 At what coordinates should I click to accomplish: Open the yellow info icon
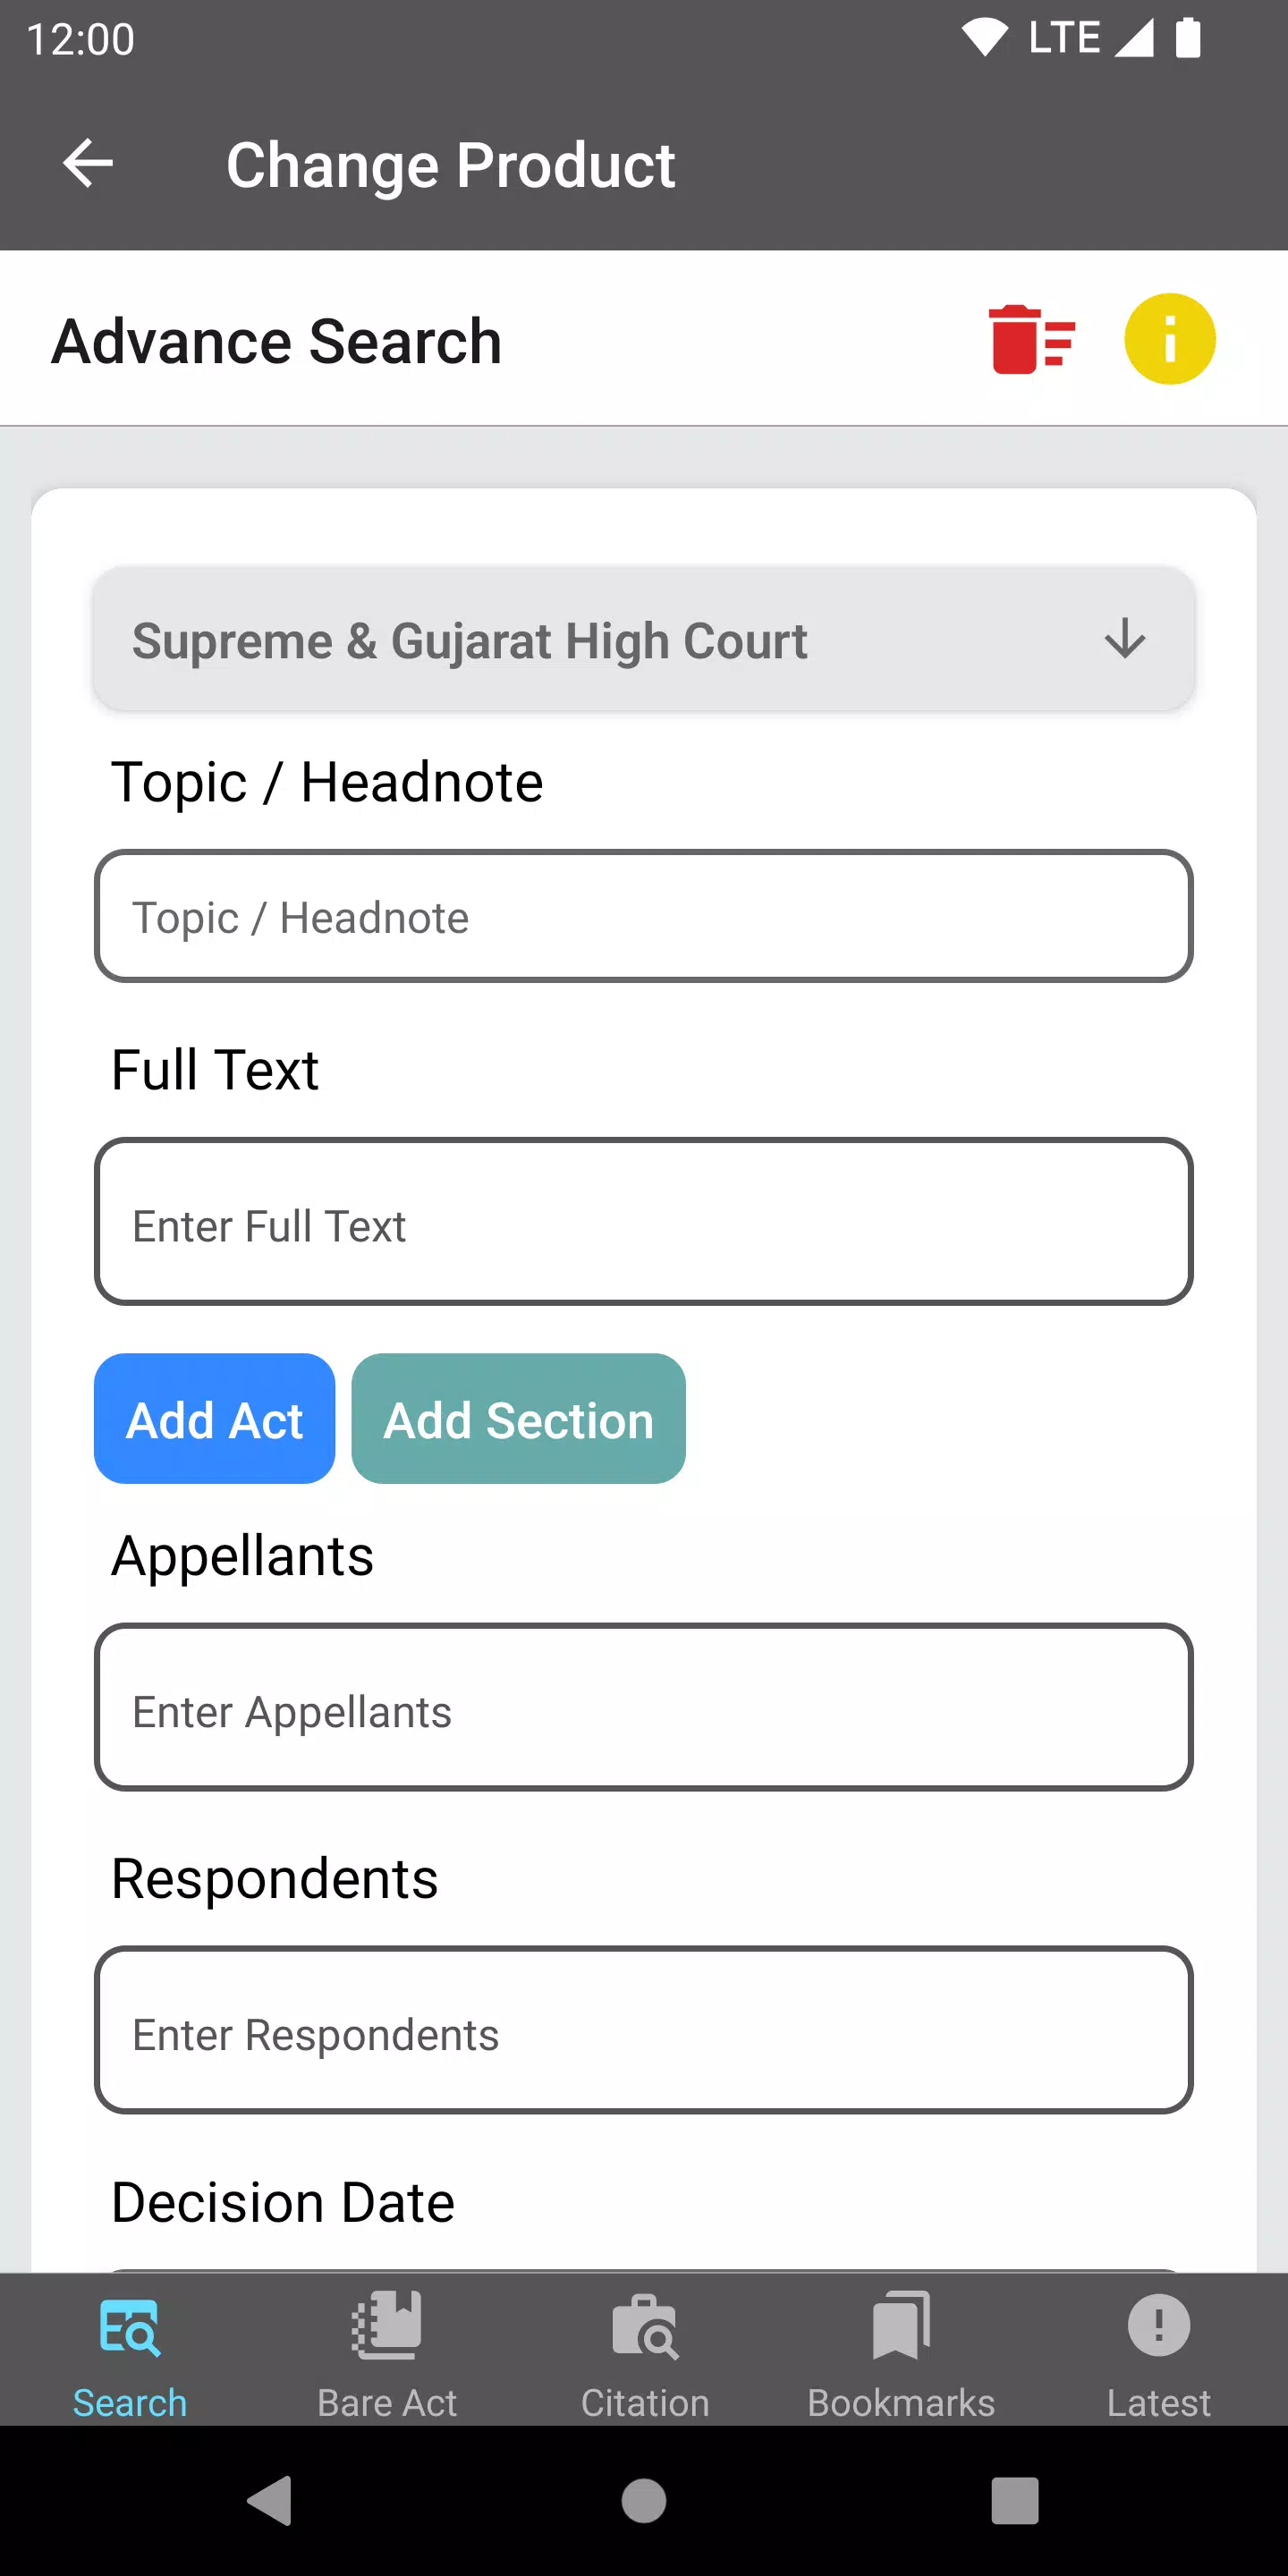pyautogui.click(x=1169, y=339)
